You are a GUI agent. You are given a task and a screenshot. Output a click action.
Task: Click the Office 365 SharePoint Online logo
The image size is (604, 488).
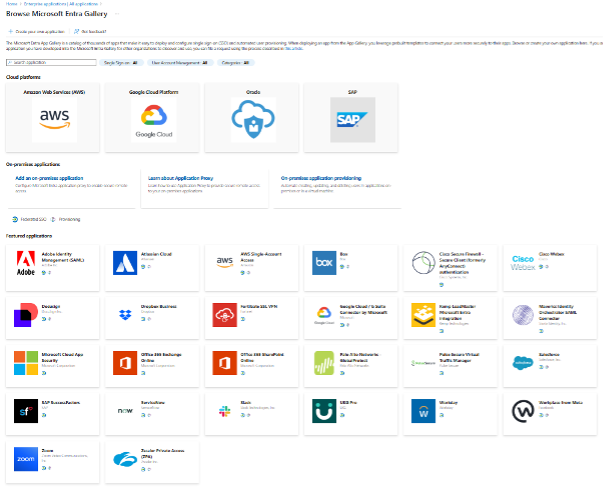[x=225, y=363]
